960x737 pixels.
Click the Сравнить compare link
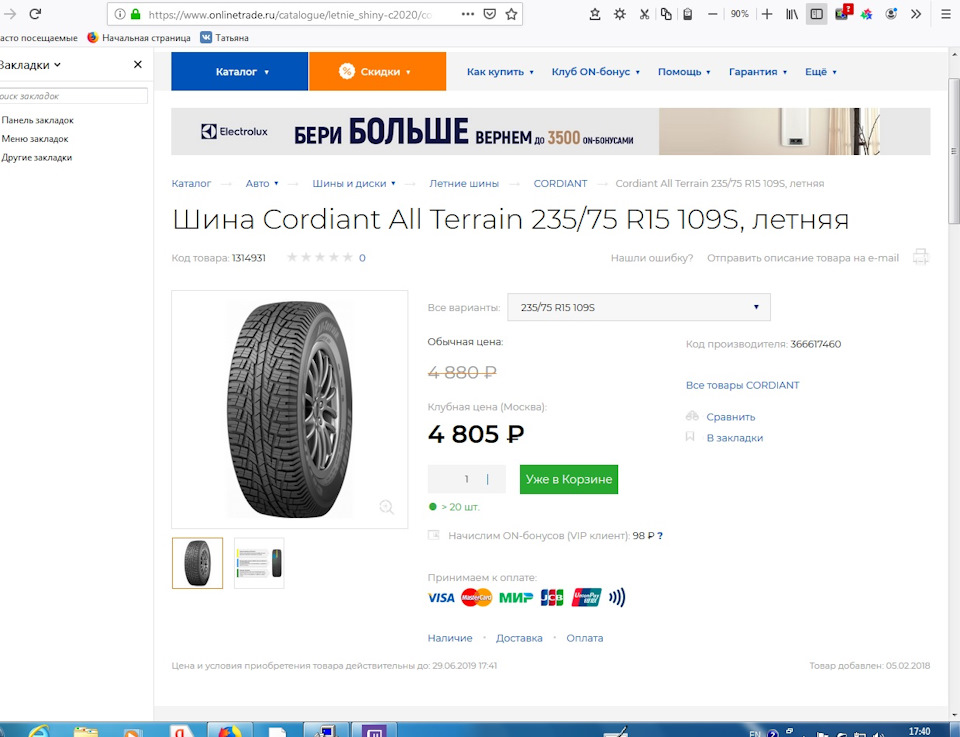click(x=730, y=417)
